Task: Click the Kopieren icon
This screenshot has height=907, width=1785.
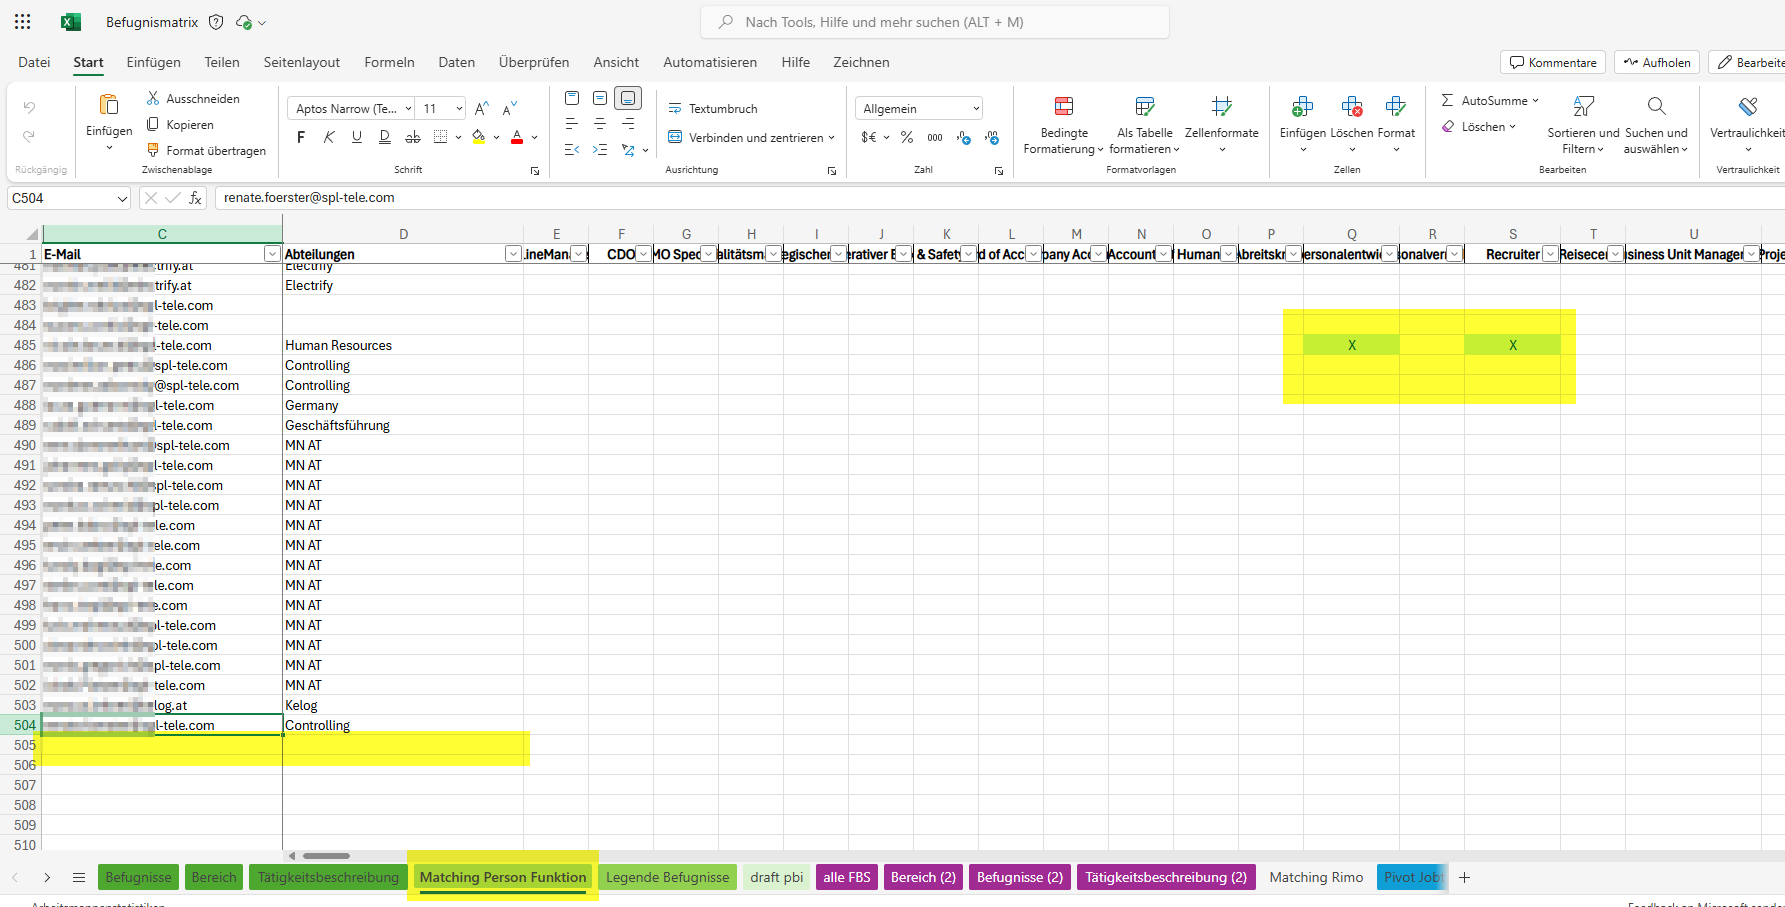Action: pos(153,124)
